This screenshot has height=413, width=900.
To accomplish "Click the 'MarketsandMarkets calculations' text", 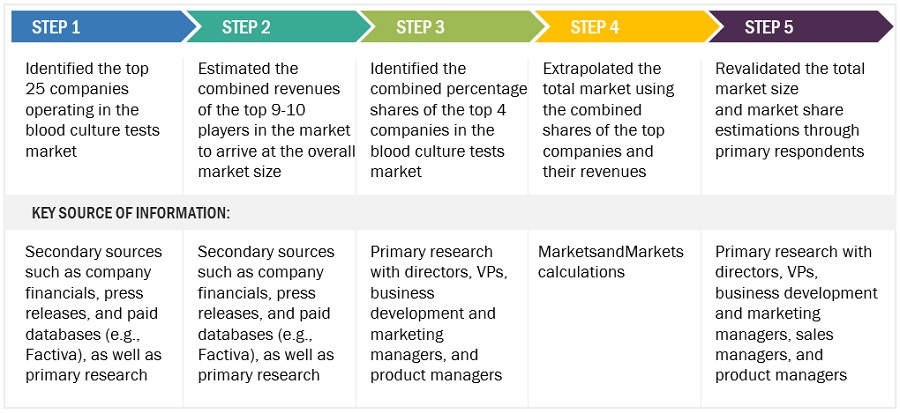I will point(610,262).
